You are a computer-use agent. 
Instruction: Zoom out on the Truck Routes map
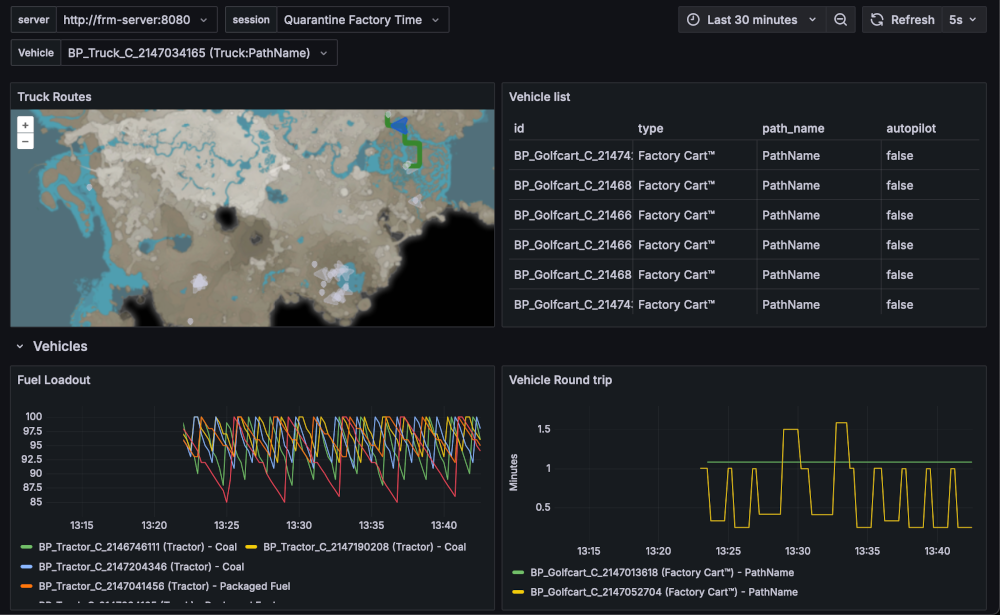[x=26, y=141]
